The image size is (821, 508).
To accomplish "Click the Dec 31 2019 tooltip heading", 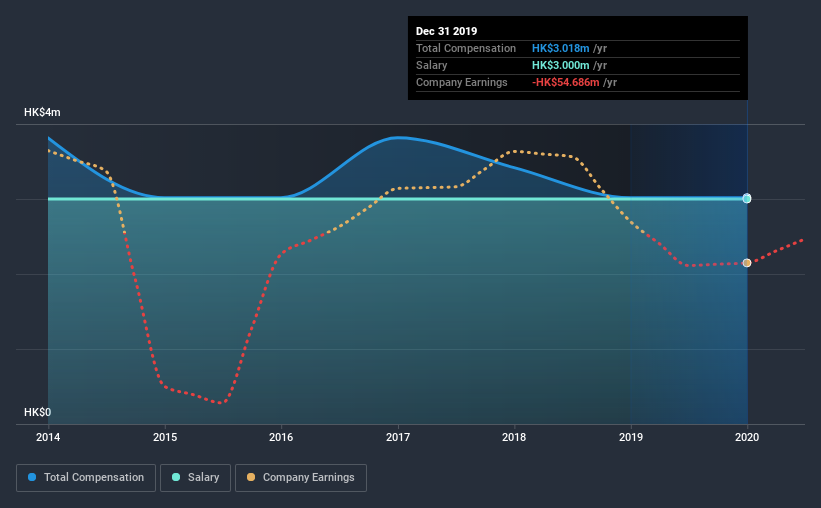I will 447,31.
